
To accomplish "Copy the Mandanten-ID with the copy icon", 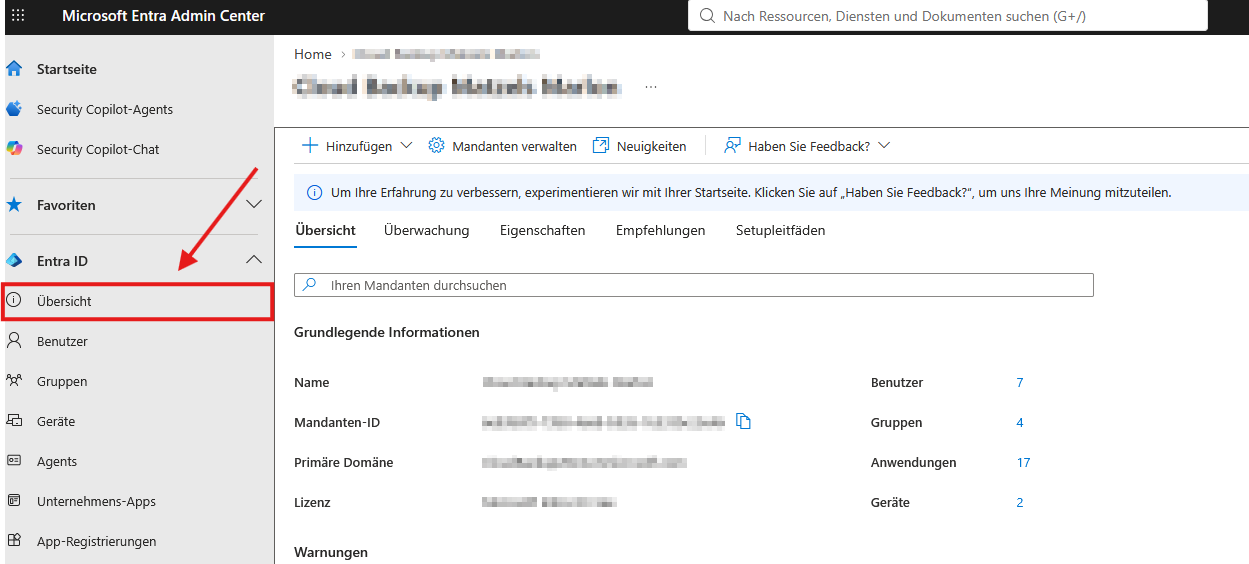I will point(743,422).
